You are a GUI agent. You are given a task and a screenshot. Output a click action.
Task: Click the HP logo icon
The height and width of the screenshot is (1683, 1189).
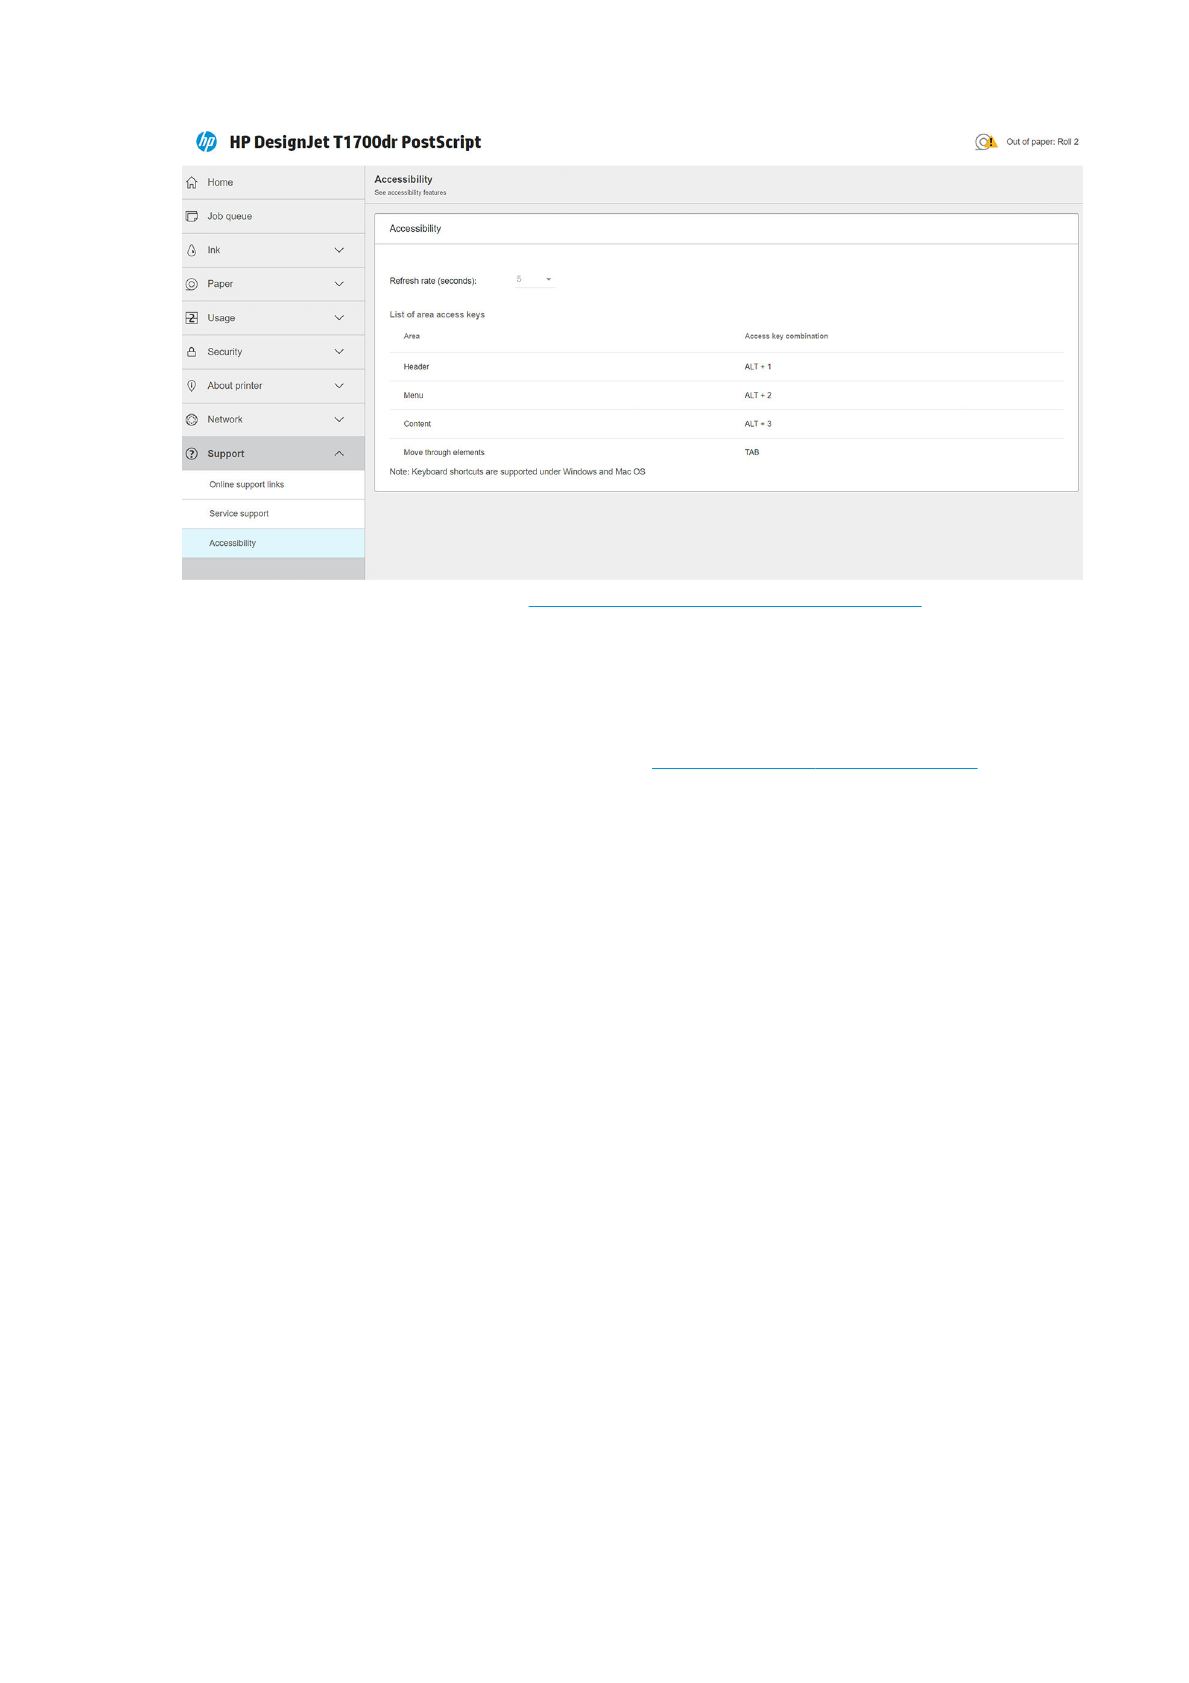pos(206,142)
